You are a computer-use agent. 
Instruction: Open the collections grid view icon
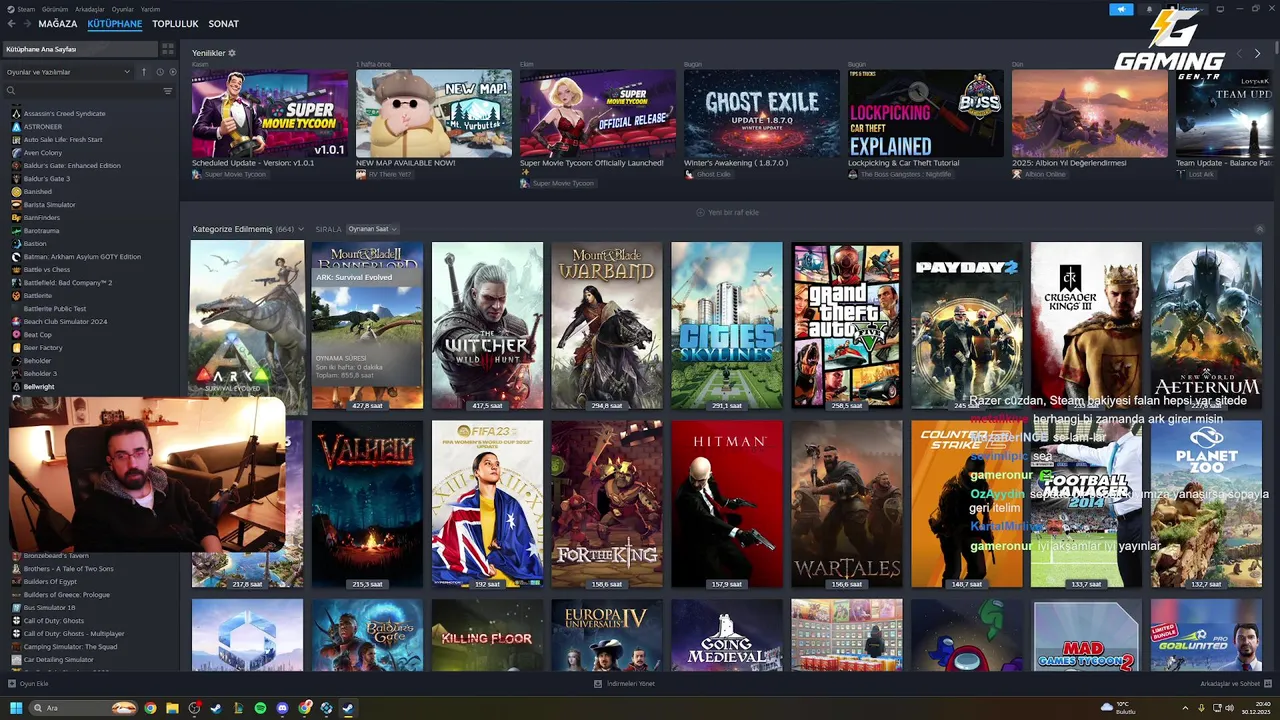[x=168, y=49]
